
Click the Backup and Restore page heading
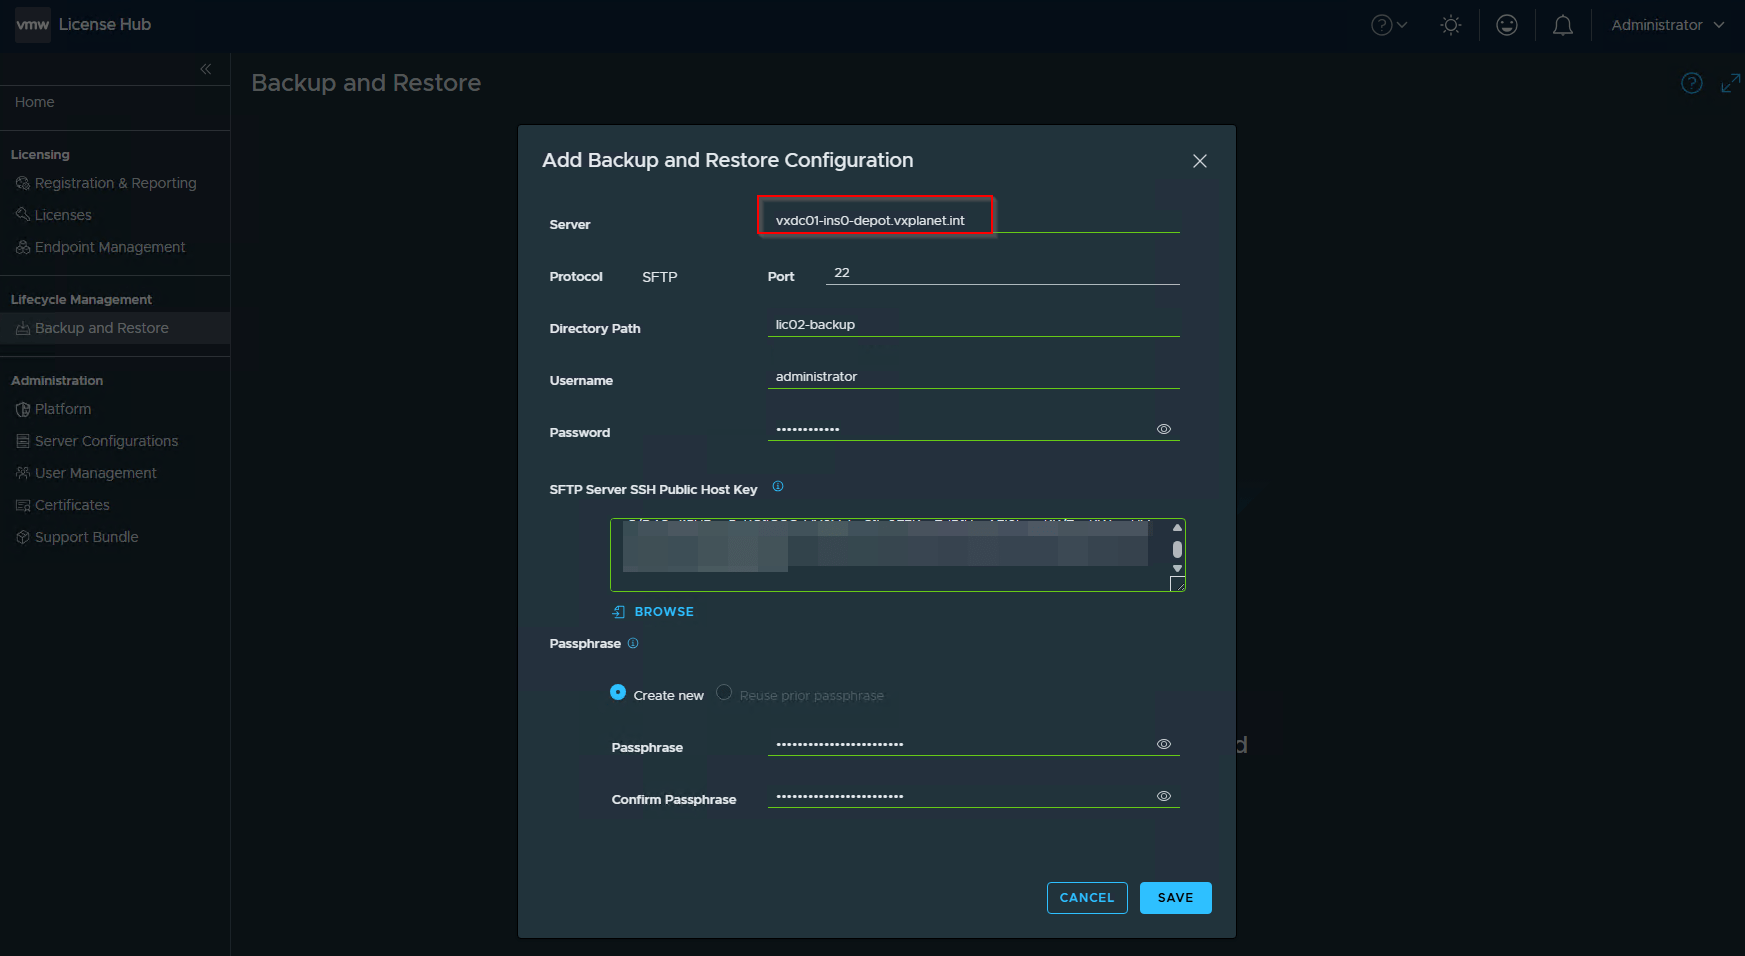point(366,83)
